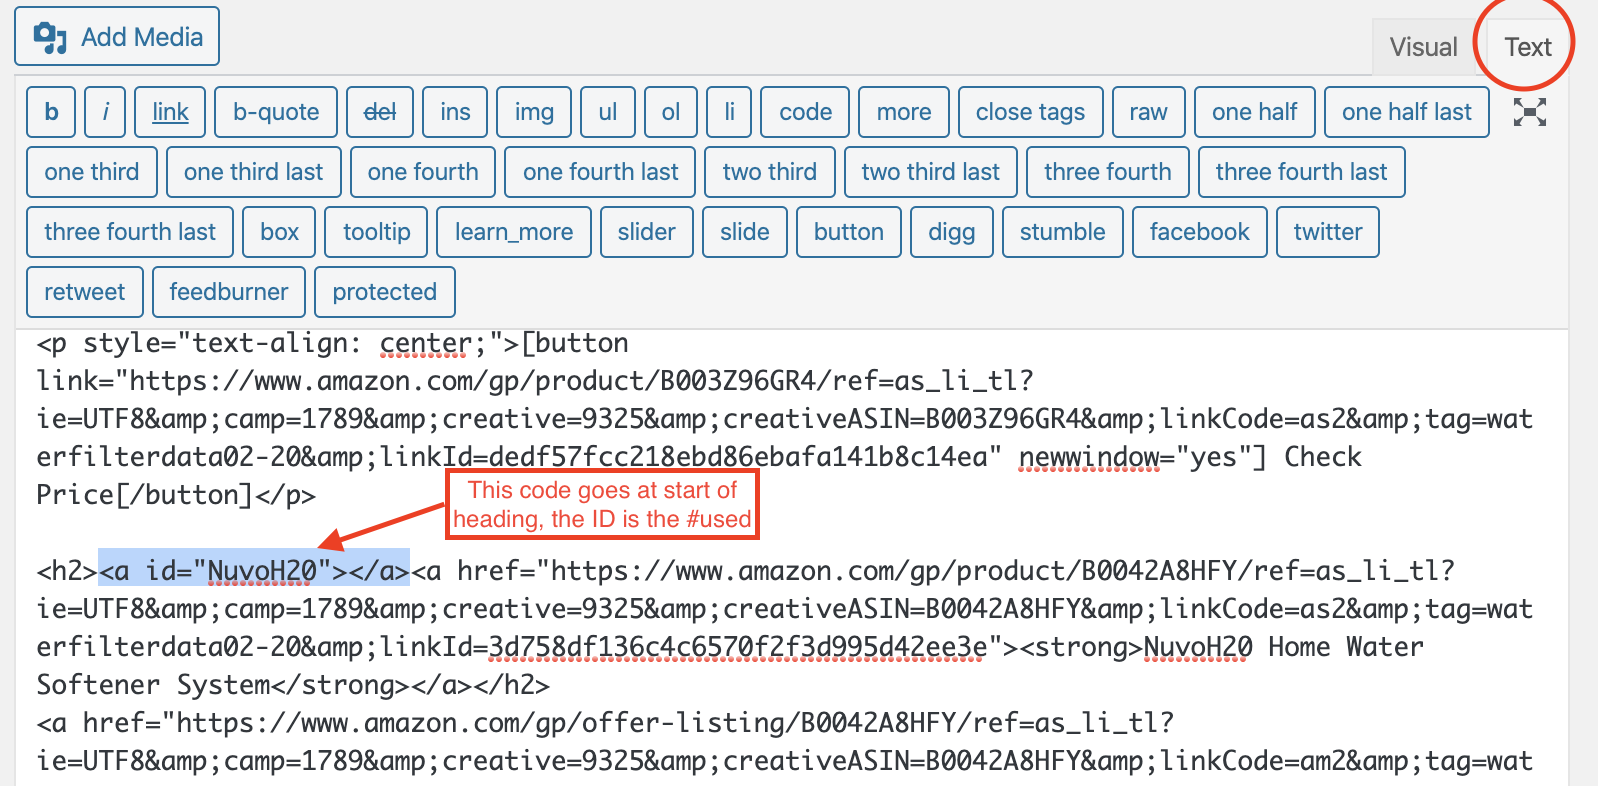Apply the del strikethrough tag
This screenshot has height=786, width=1598.
click(x=379, y=112)
